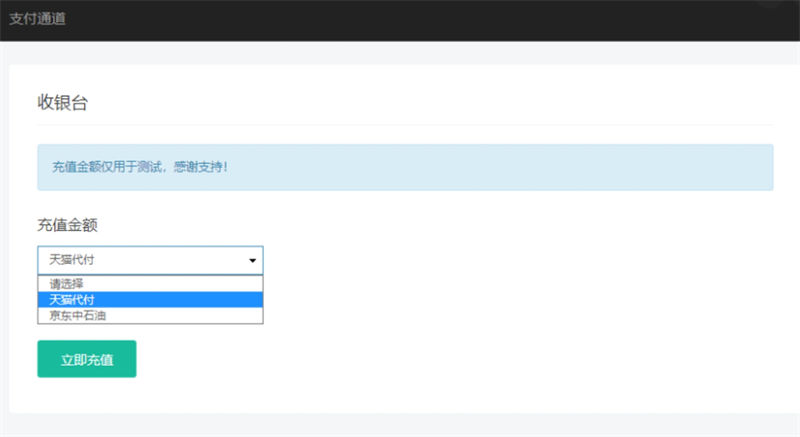Viewport: 800px width, 437px height.
Task: Click the 充值金额 field label
Action: (x=67, y=224)
